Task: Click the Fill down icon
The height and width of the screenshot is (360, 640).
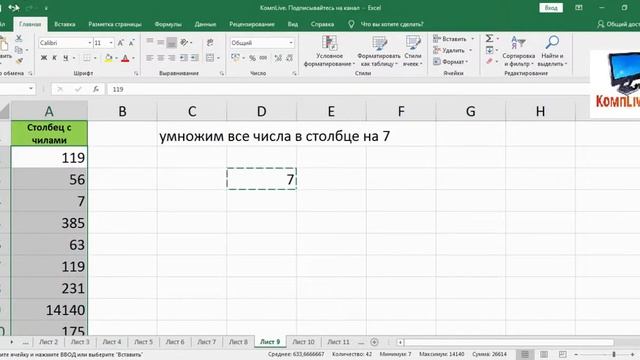Action: [x=489, y=50]
